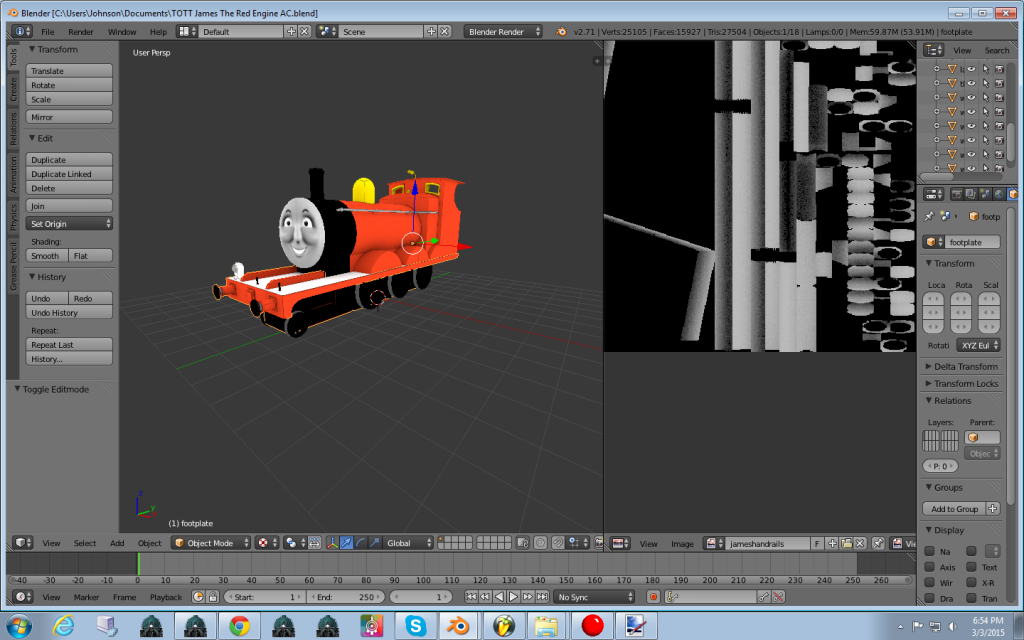Open the viewport shading selector icon

266,543
